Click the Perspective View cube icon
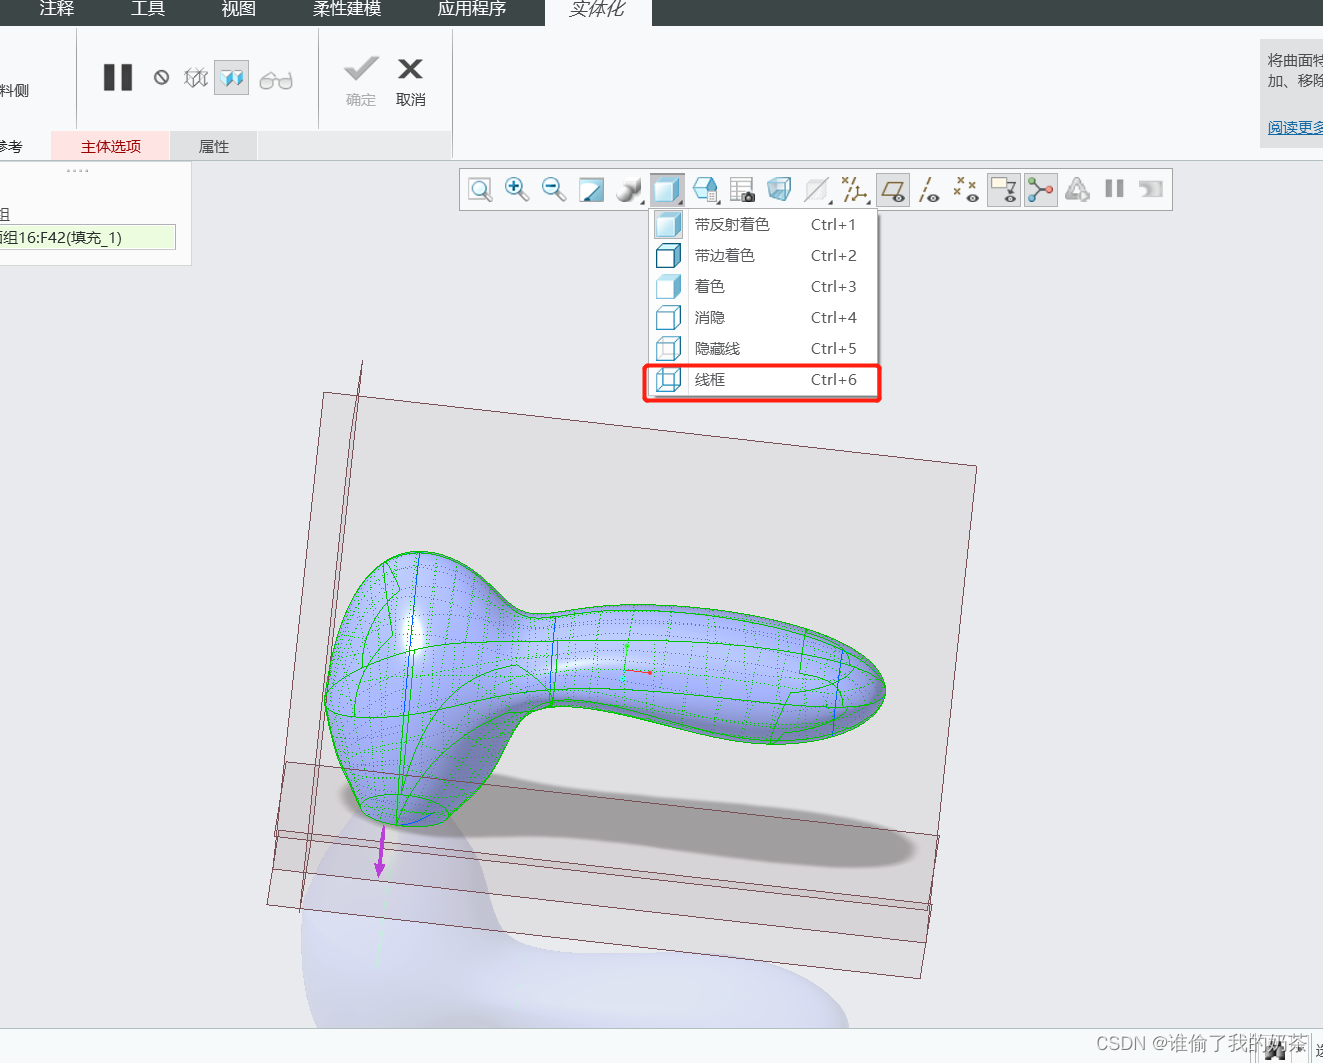Screen dimensions: 1323x1063 pyautogui.click(x=779, y=189)
